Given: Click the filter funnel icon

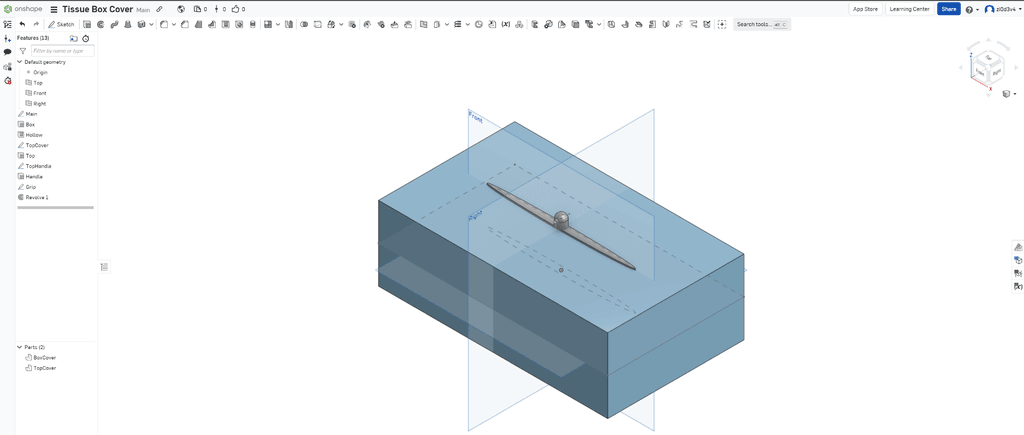Looking at the screenshot, I should (23, 51).
